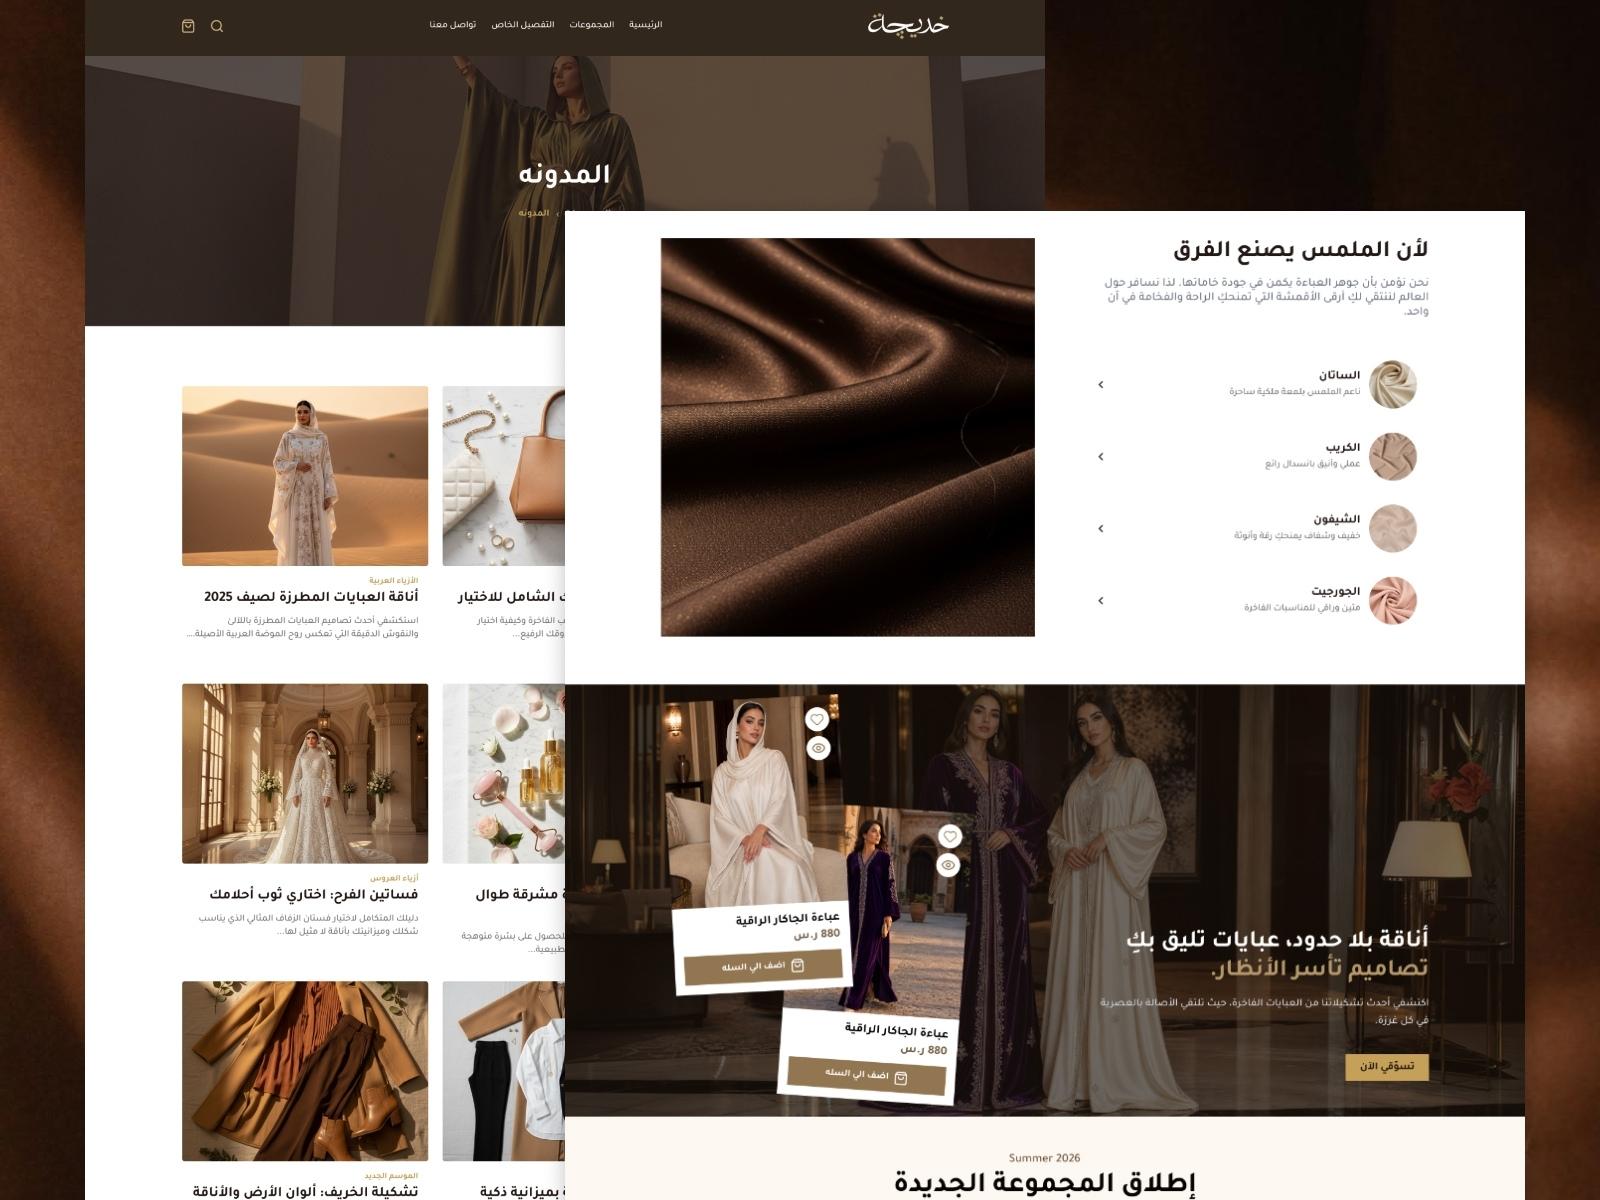Click the 880 ر.س price on white abaya card
This screenshot has width=1600, height=1200.
[x=817, y=935]
